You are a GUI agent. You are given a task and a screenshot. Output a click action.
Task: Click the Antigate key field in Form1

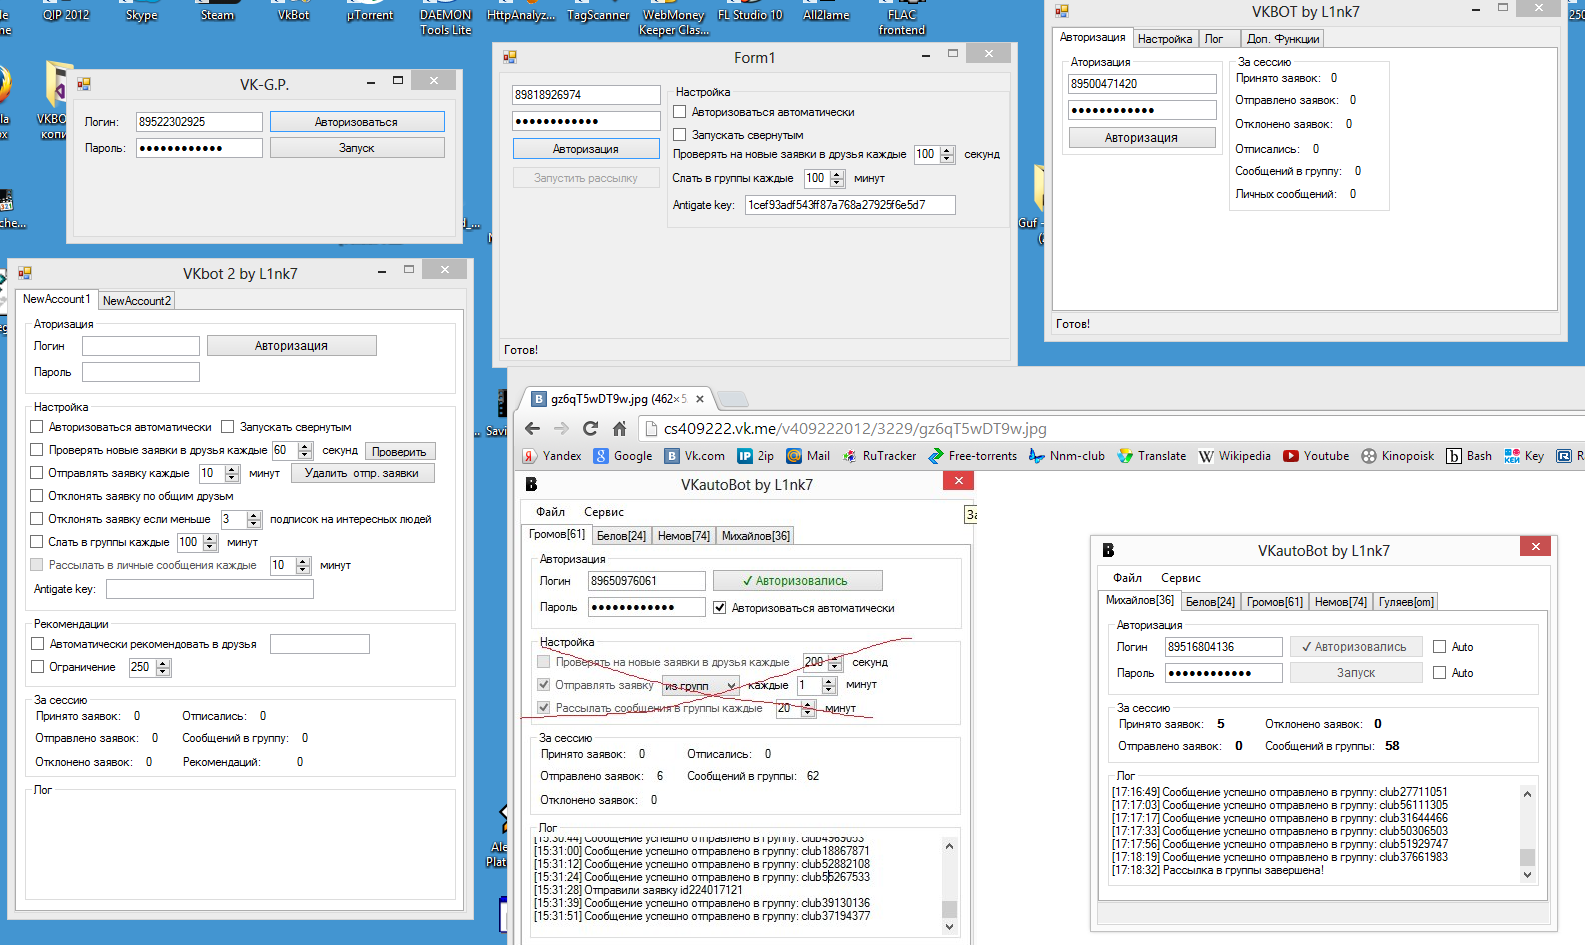(x=850, y=205)
